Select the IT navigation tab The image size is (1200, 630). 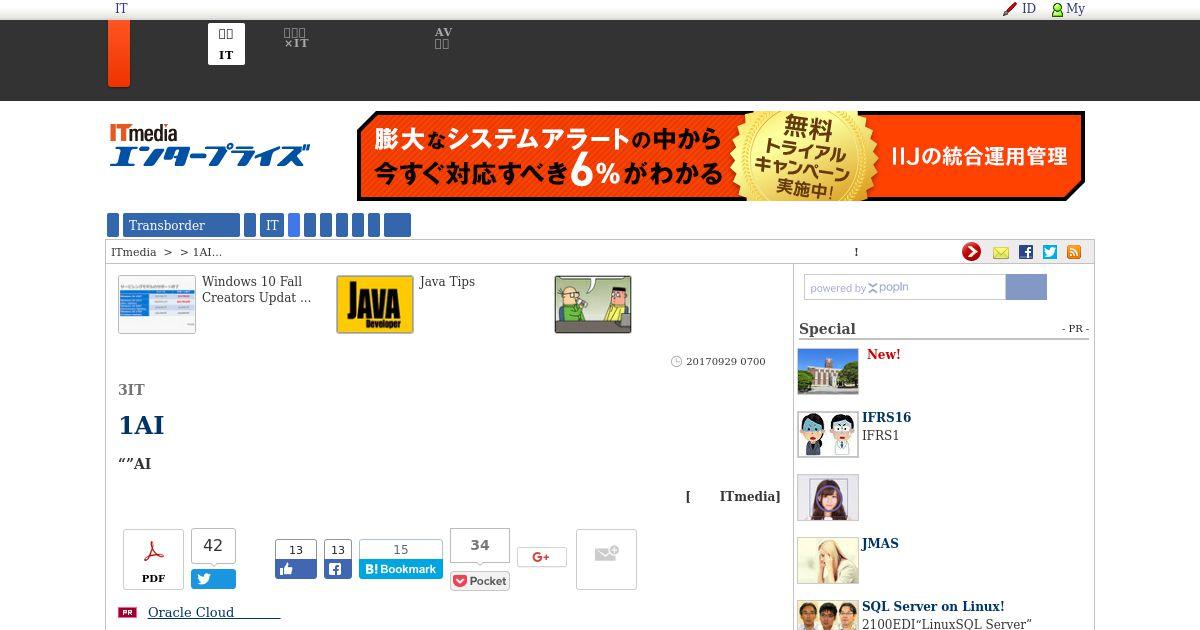(272, 225)
